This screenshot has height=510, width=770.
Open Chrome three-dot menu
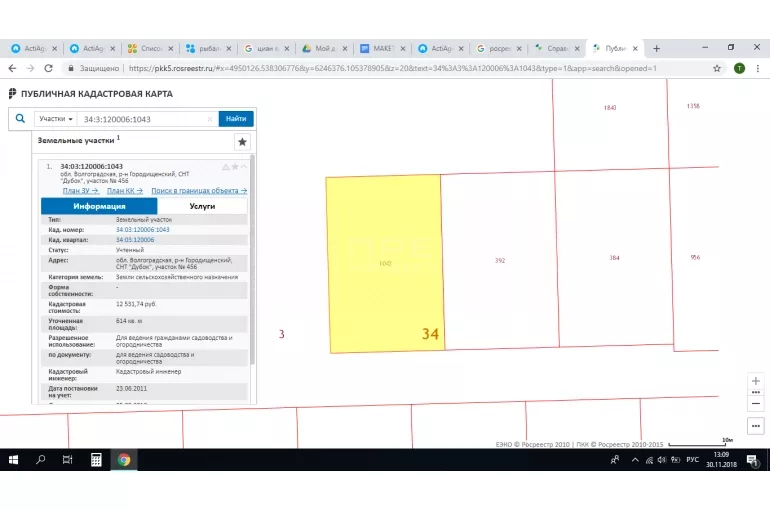click(755, 68)
